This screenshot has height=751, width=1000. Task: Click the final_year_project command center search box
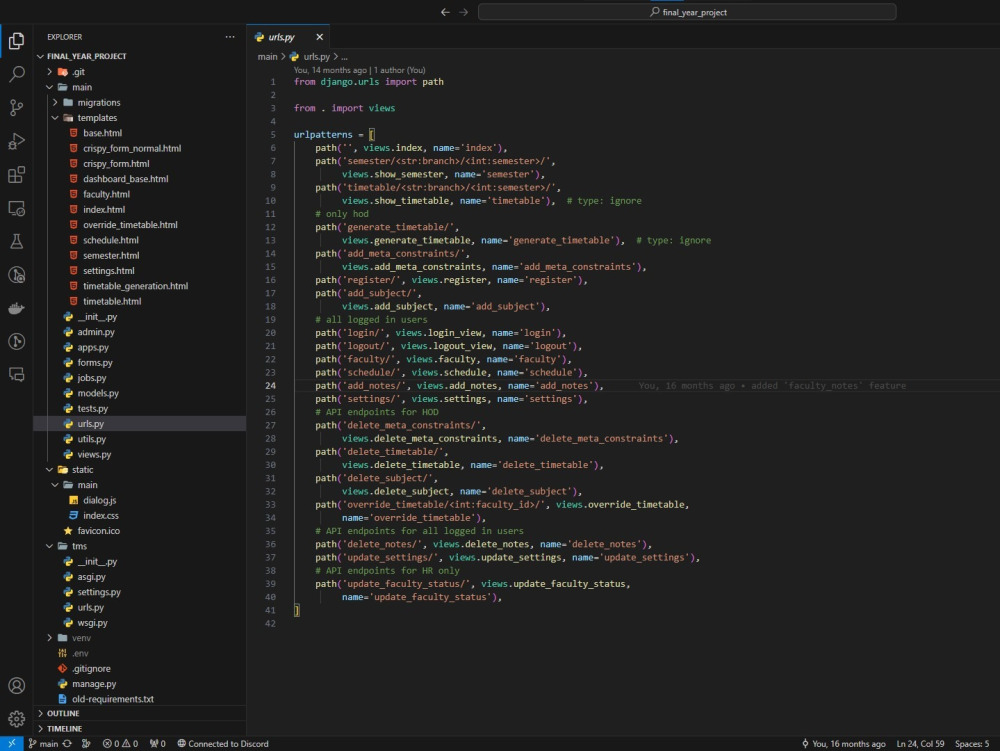point(687,12)
